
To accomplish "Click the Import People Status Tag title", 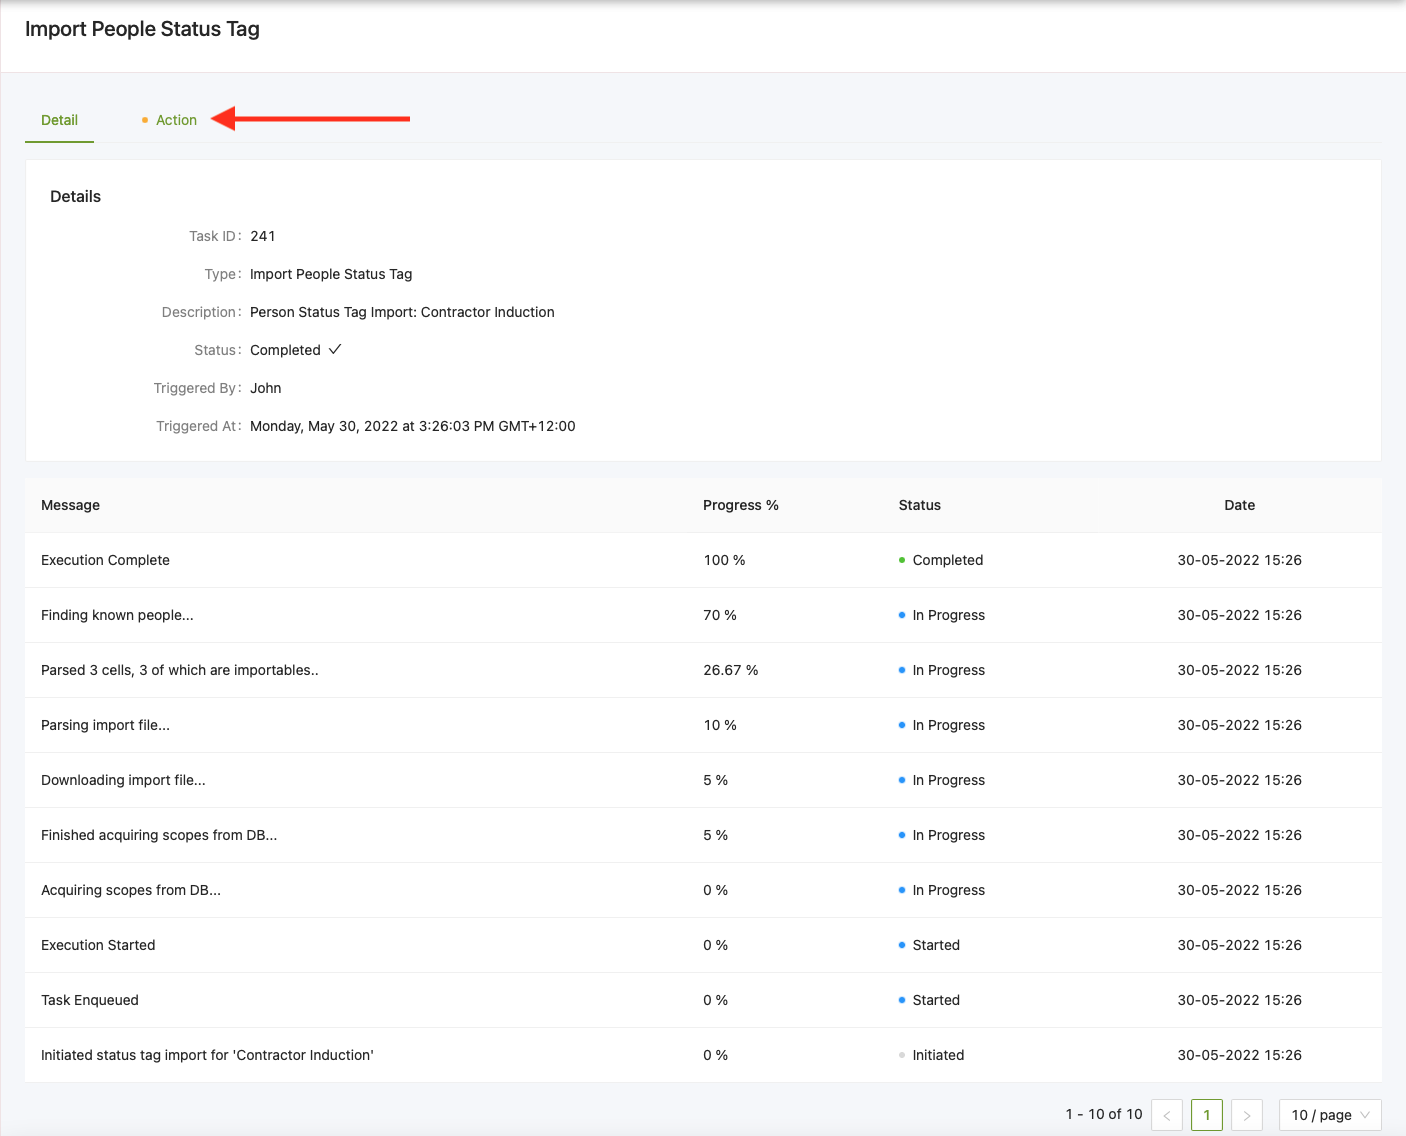I will (x=142, y=29).
